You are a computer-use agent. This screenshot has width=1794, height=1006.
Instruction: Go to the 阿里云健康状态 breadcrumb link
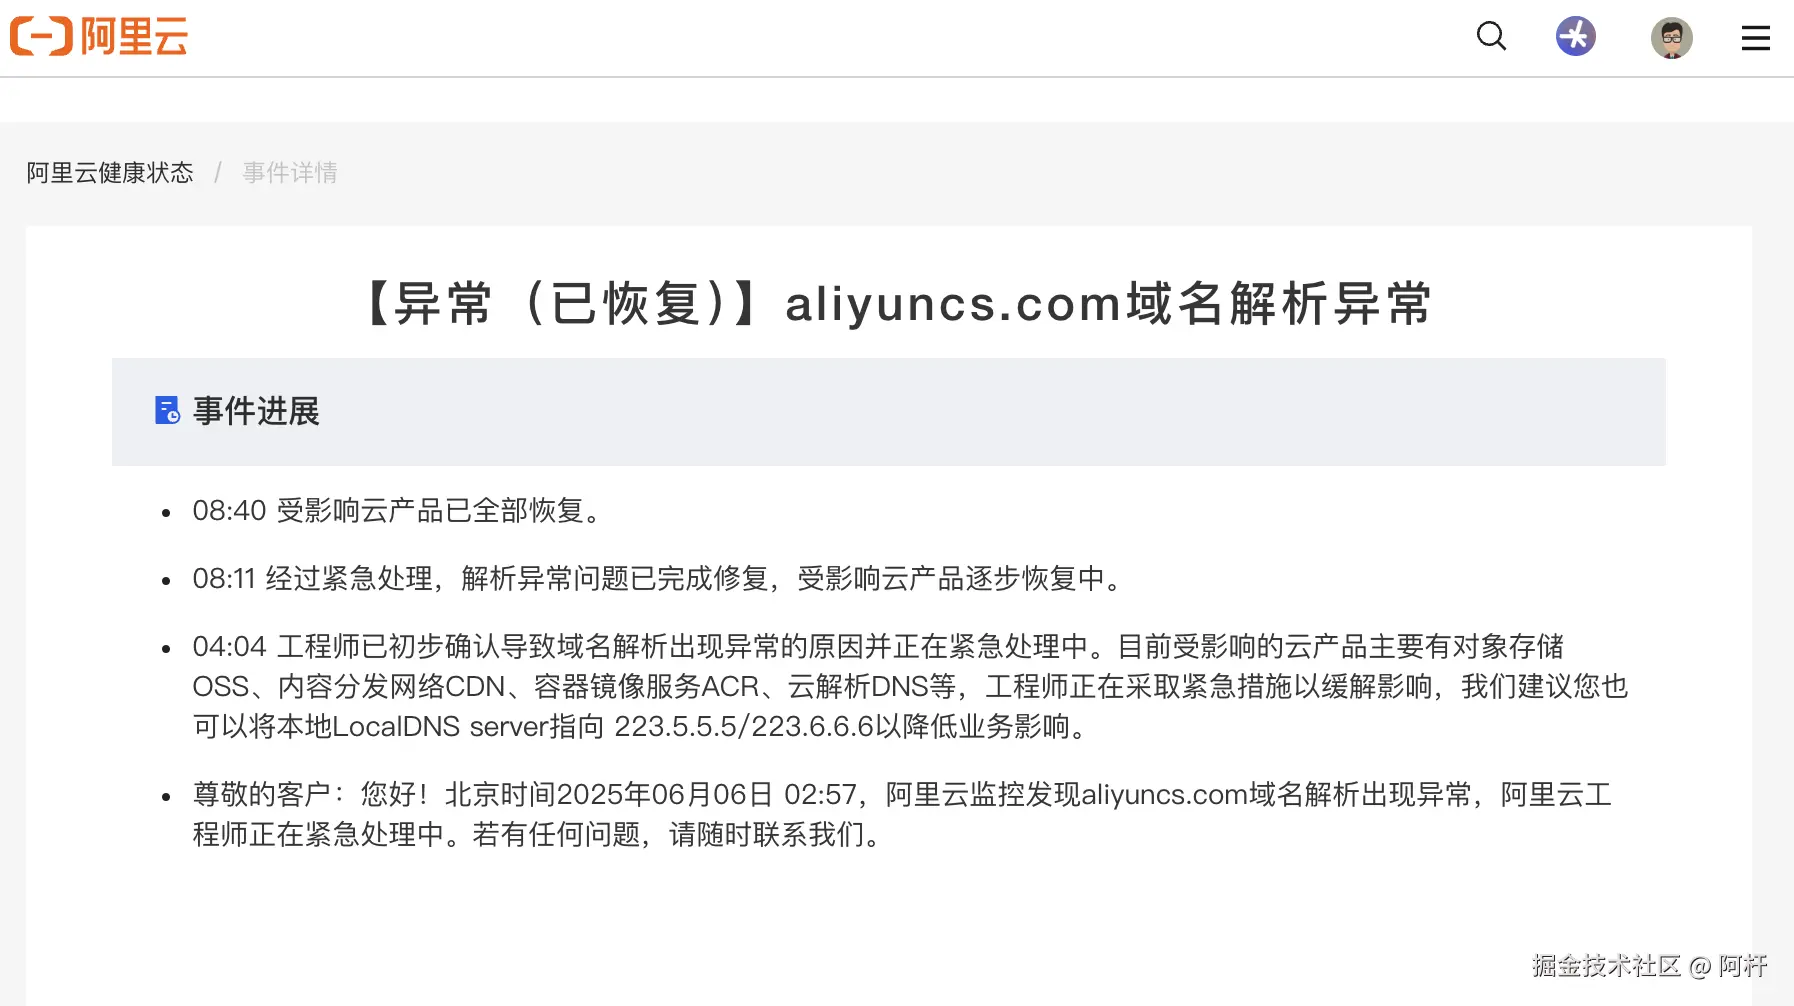pos(110,172)
